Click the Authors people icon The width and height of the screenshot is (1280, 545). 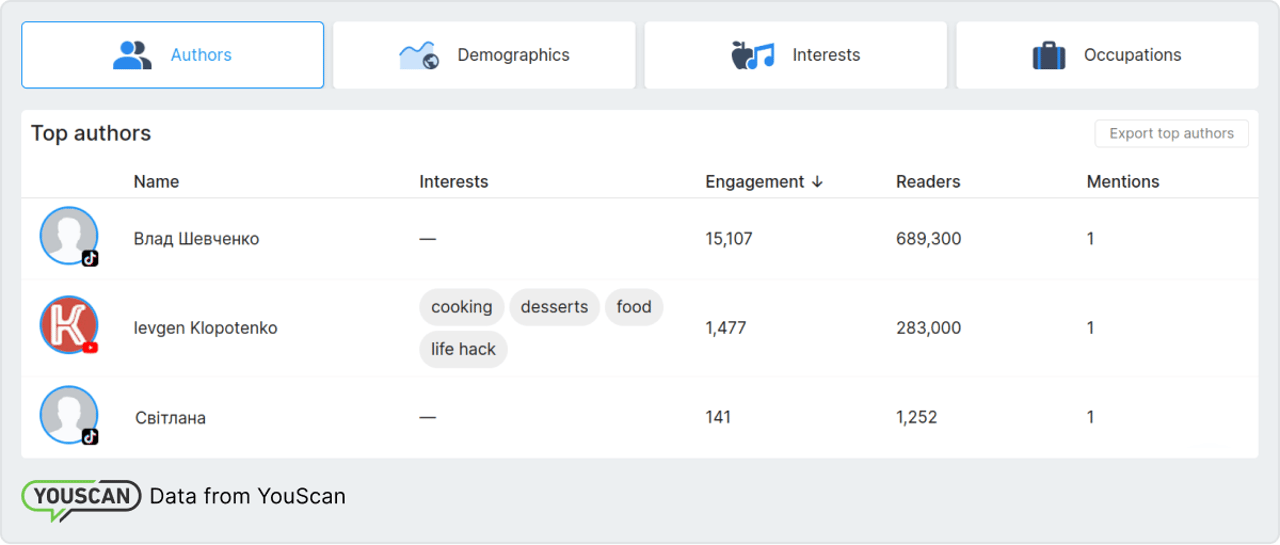pyautogui.click(x=132, y=55)
